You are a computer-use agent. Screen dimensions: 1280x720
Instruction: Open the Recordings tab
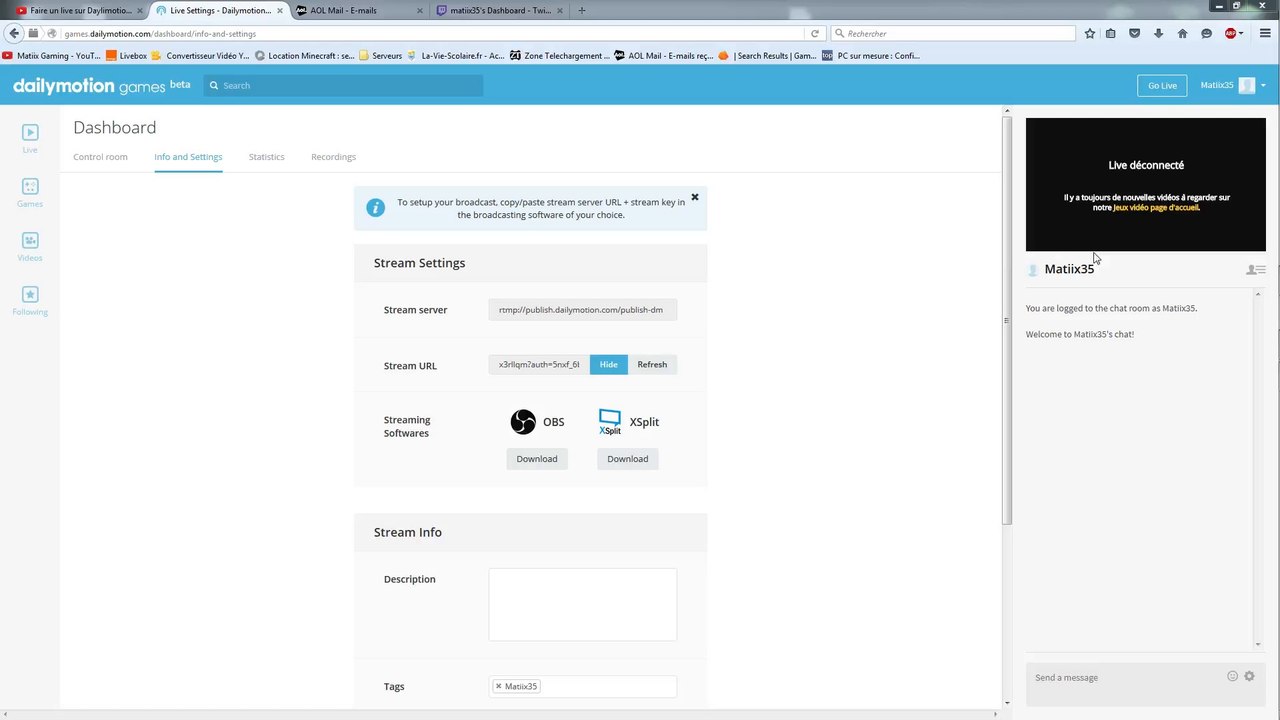coord(333,157)
